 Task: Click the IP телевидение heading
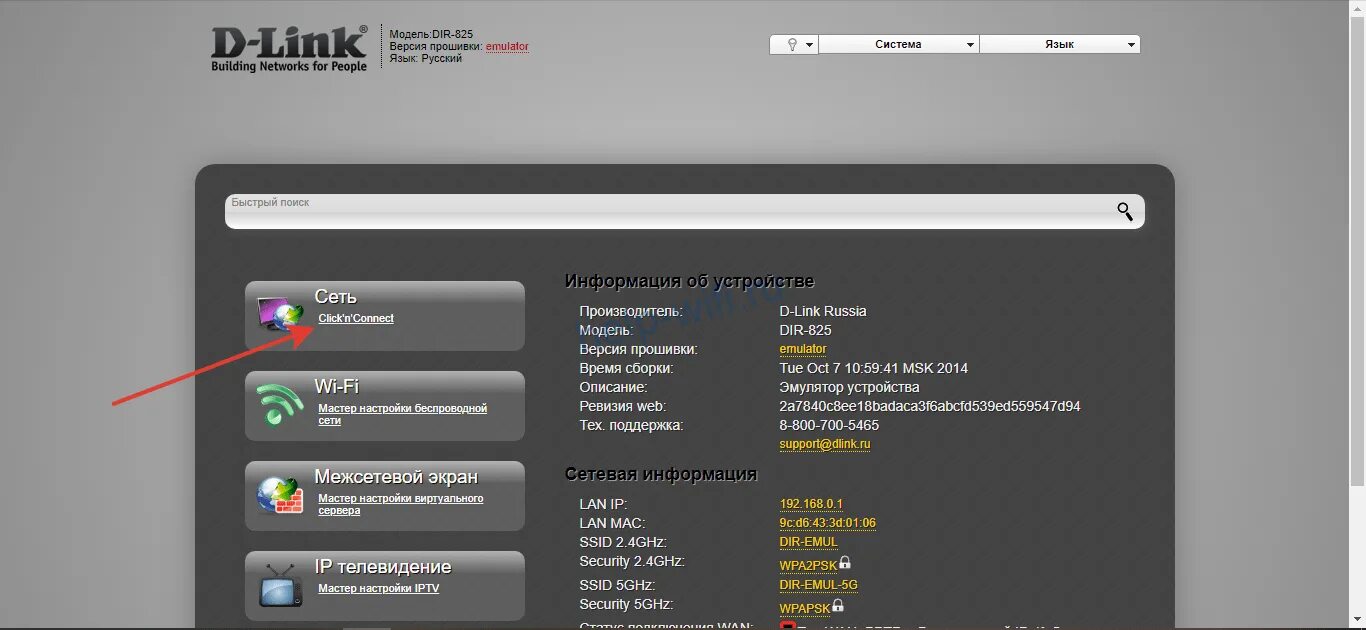tap(383, 567)
